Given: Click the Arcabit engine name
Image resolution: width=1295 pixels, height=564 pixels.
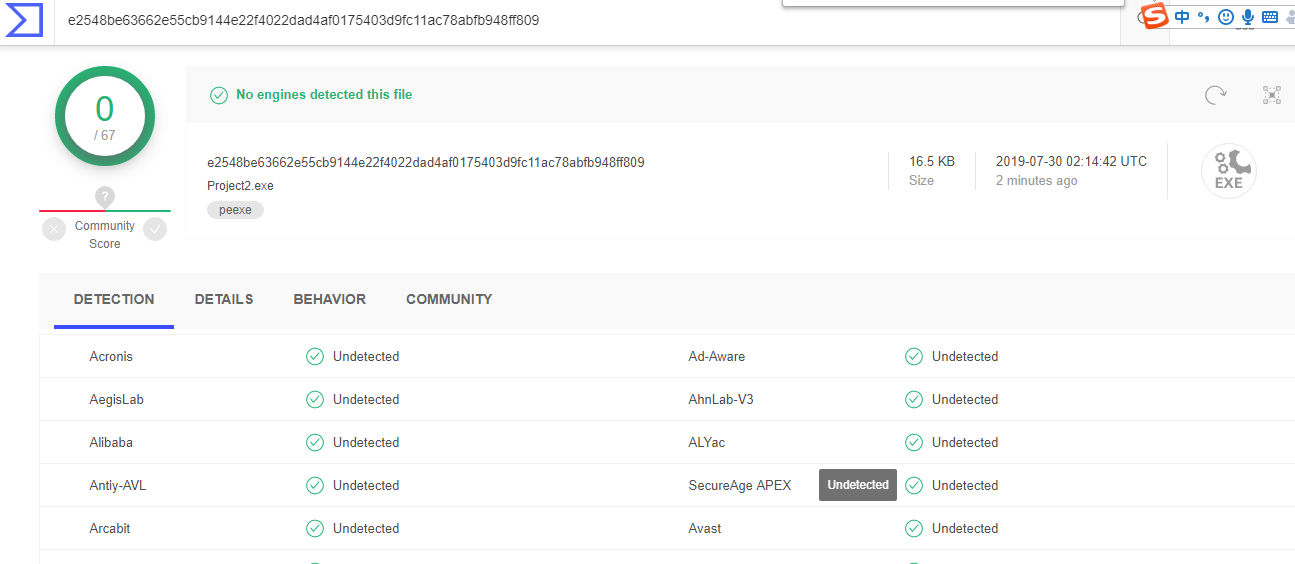Looking at the screenshot, I should [110, 528].
